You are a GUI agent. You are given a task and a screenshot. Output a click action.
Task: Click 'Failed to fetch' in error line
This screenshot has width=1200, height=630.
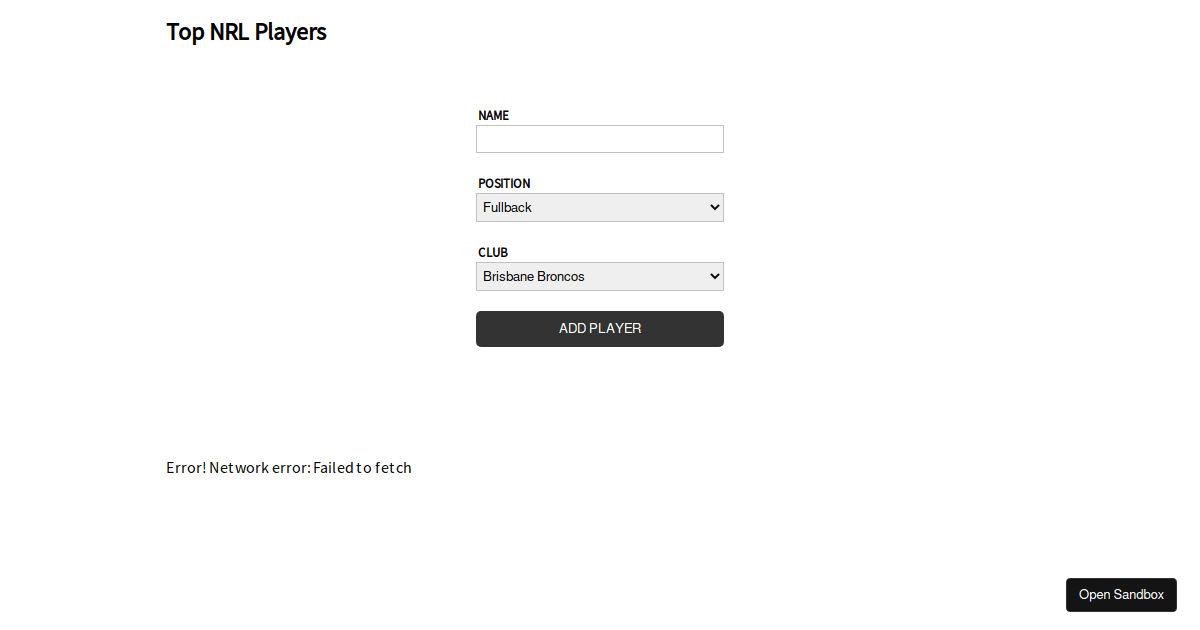[x=362, y=468]
